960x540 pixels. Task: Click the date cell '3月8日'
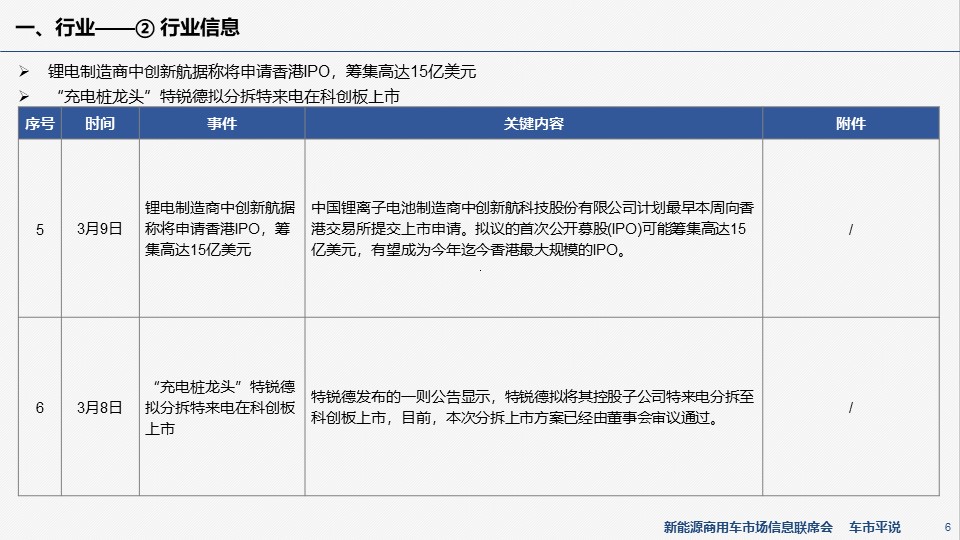pos(100,407)
